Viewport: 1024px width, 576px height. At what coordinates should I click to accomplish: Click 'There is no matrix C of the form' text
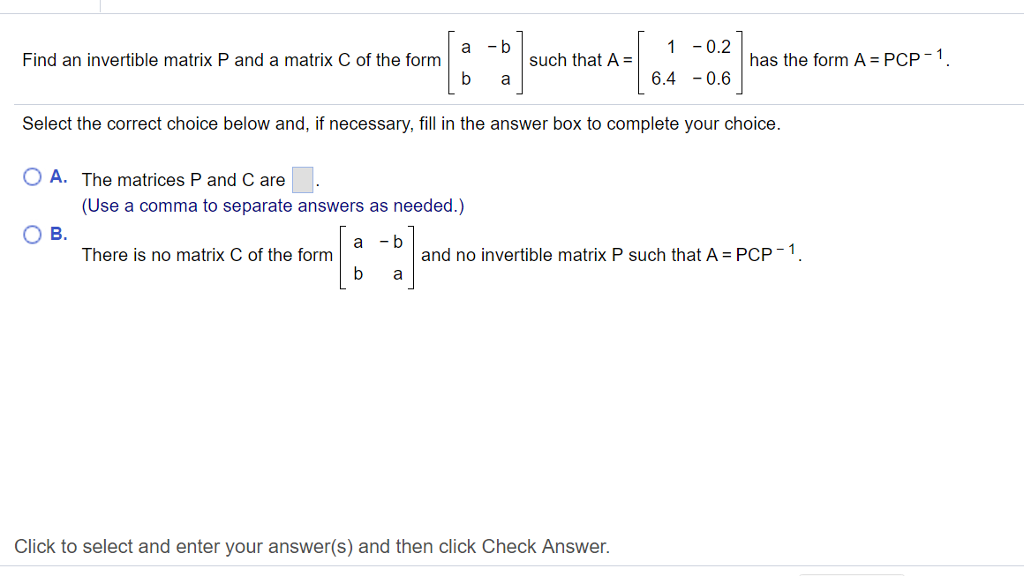pos(207,255)
